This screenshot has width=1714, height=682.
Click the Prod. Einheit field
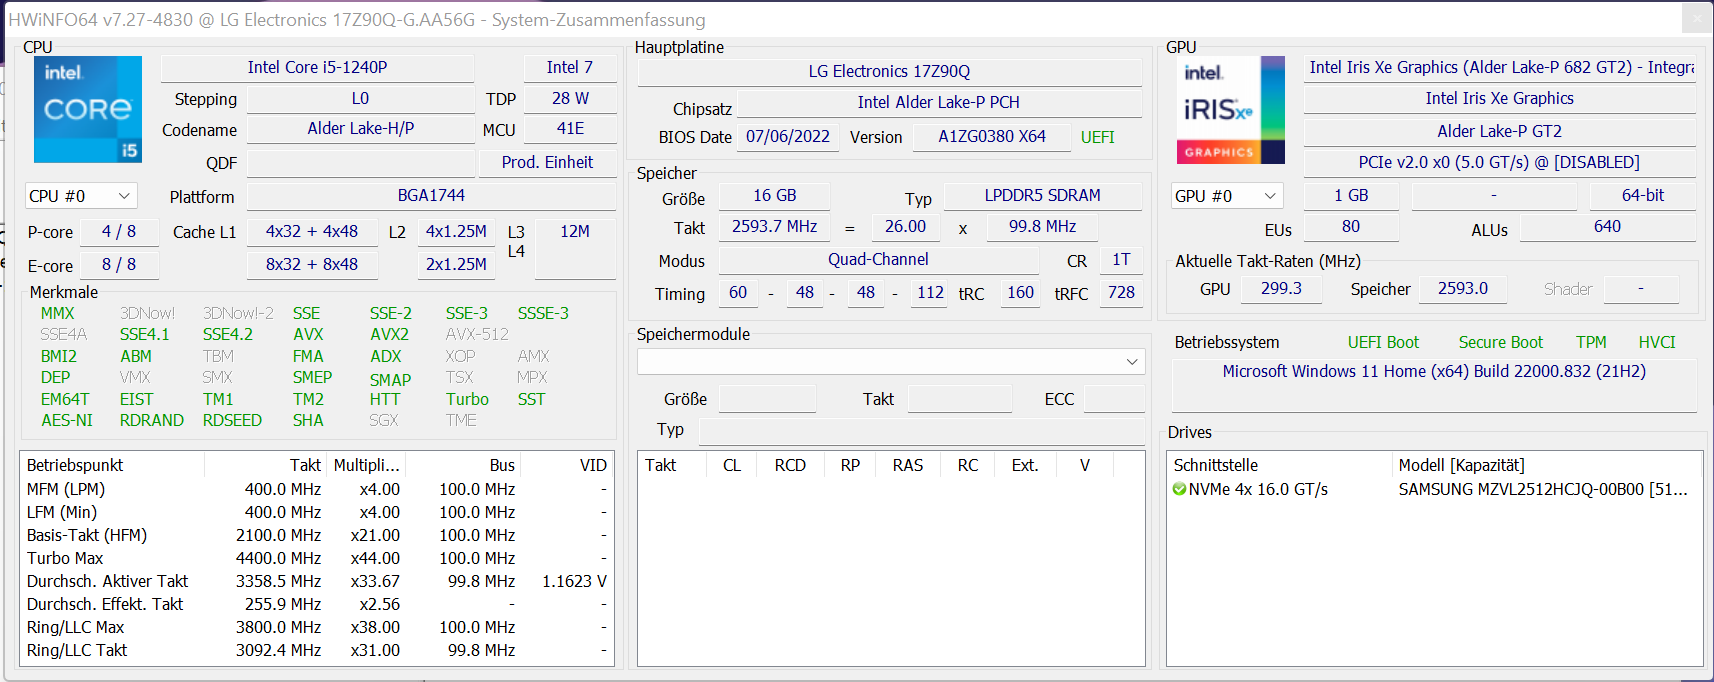click(x=547, y=162)
